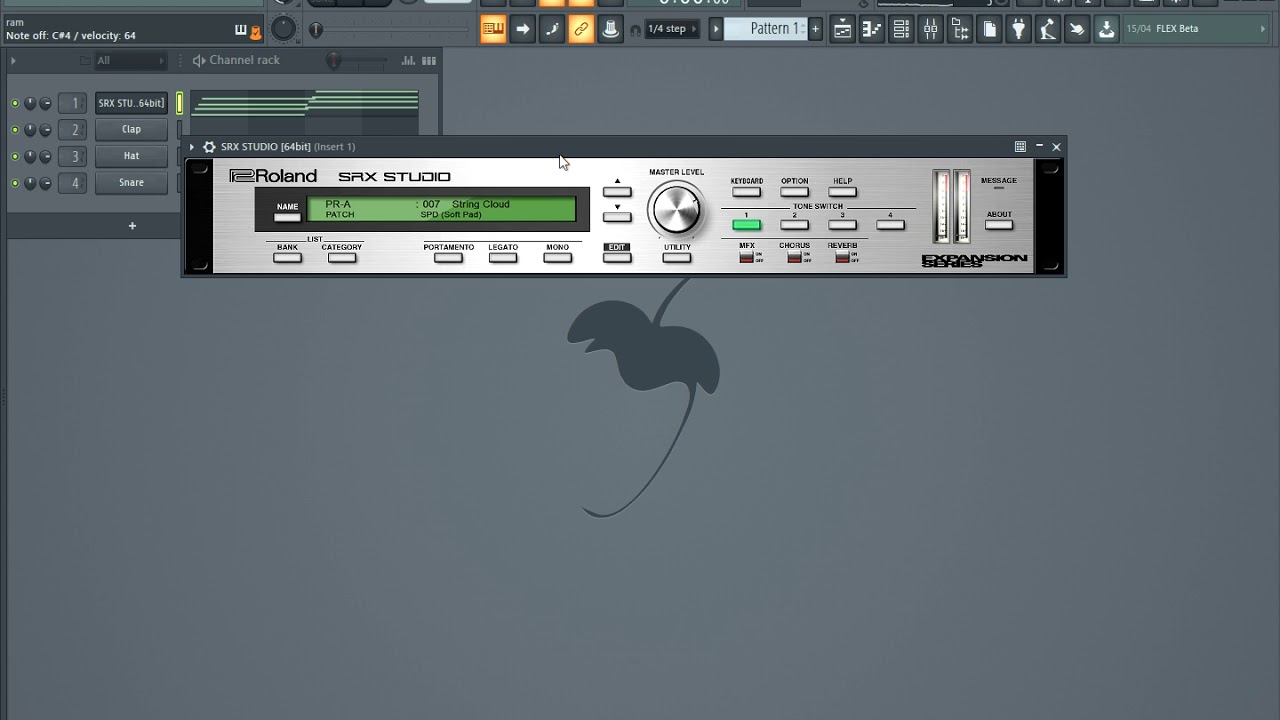Open the HELP button

(x=842, y=191)
